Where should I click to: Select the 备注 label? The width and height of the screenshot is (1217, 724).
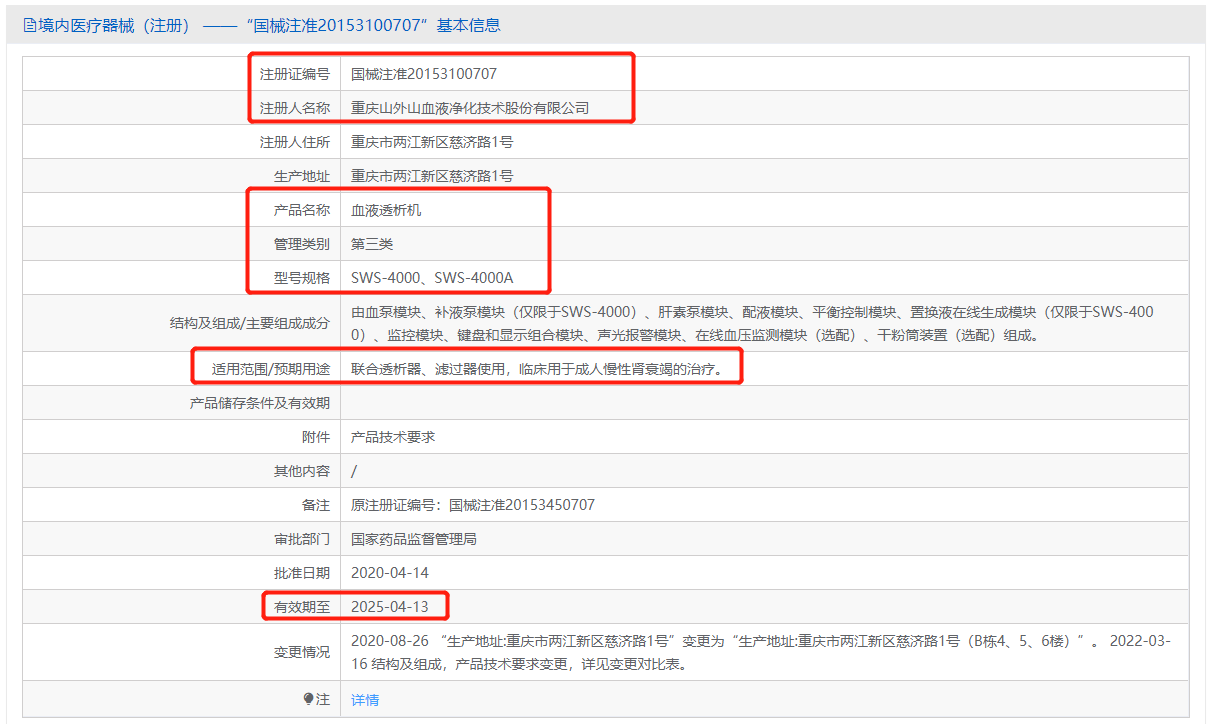tap(316, 505)
